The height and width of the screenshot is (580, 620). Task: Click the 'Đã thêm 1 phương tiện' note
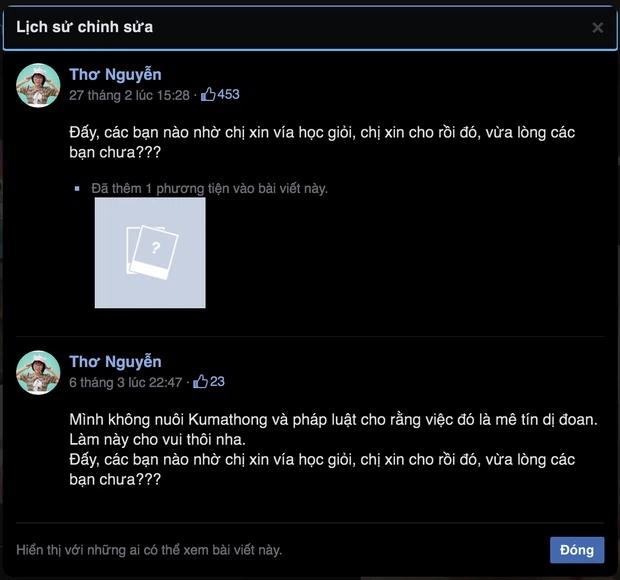pos(209,187)
